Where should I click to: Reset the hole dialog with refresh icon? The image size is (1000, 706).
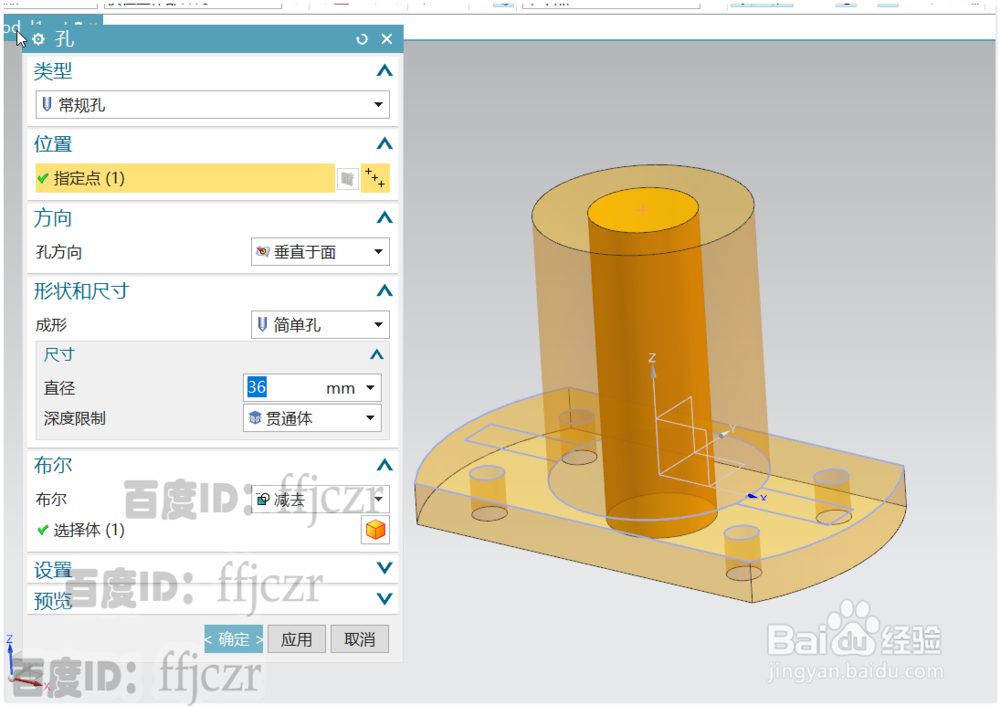(x=362, y=40)
